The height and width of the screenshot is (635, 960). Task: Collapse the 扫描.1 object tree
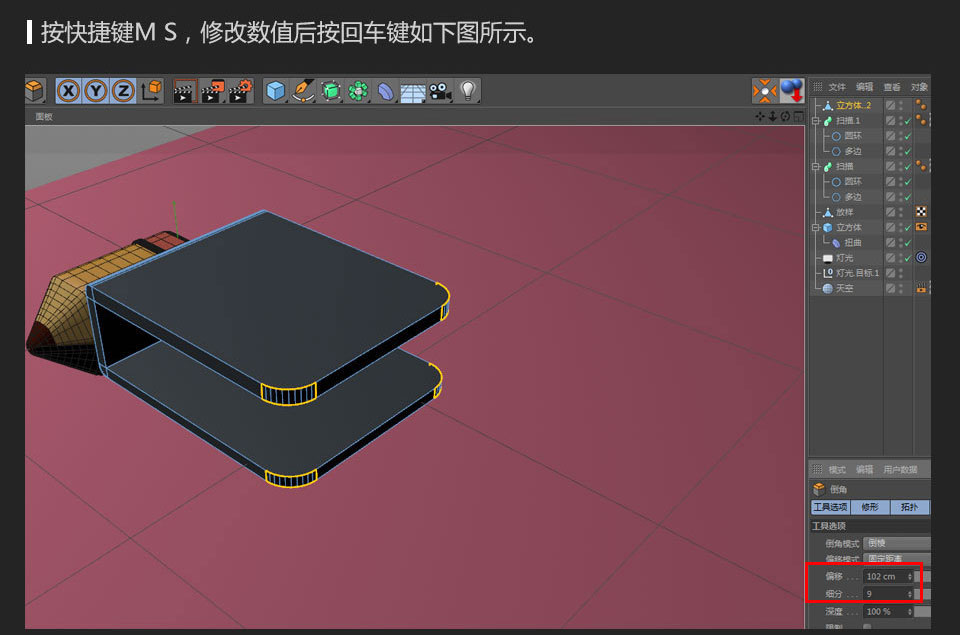815,120
